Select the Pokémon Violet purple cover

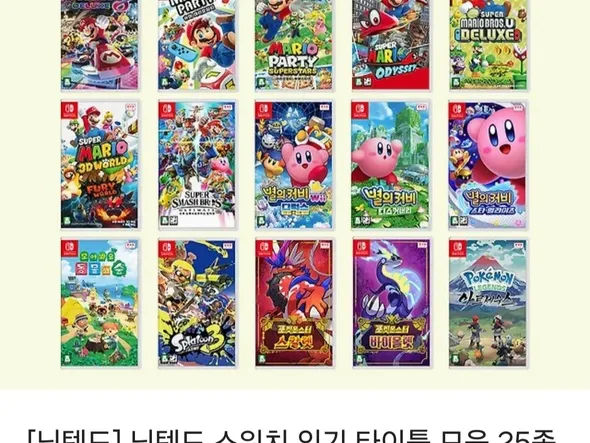(391, 303)
